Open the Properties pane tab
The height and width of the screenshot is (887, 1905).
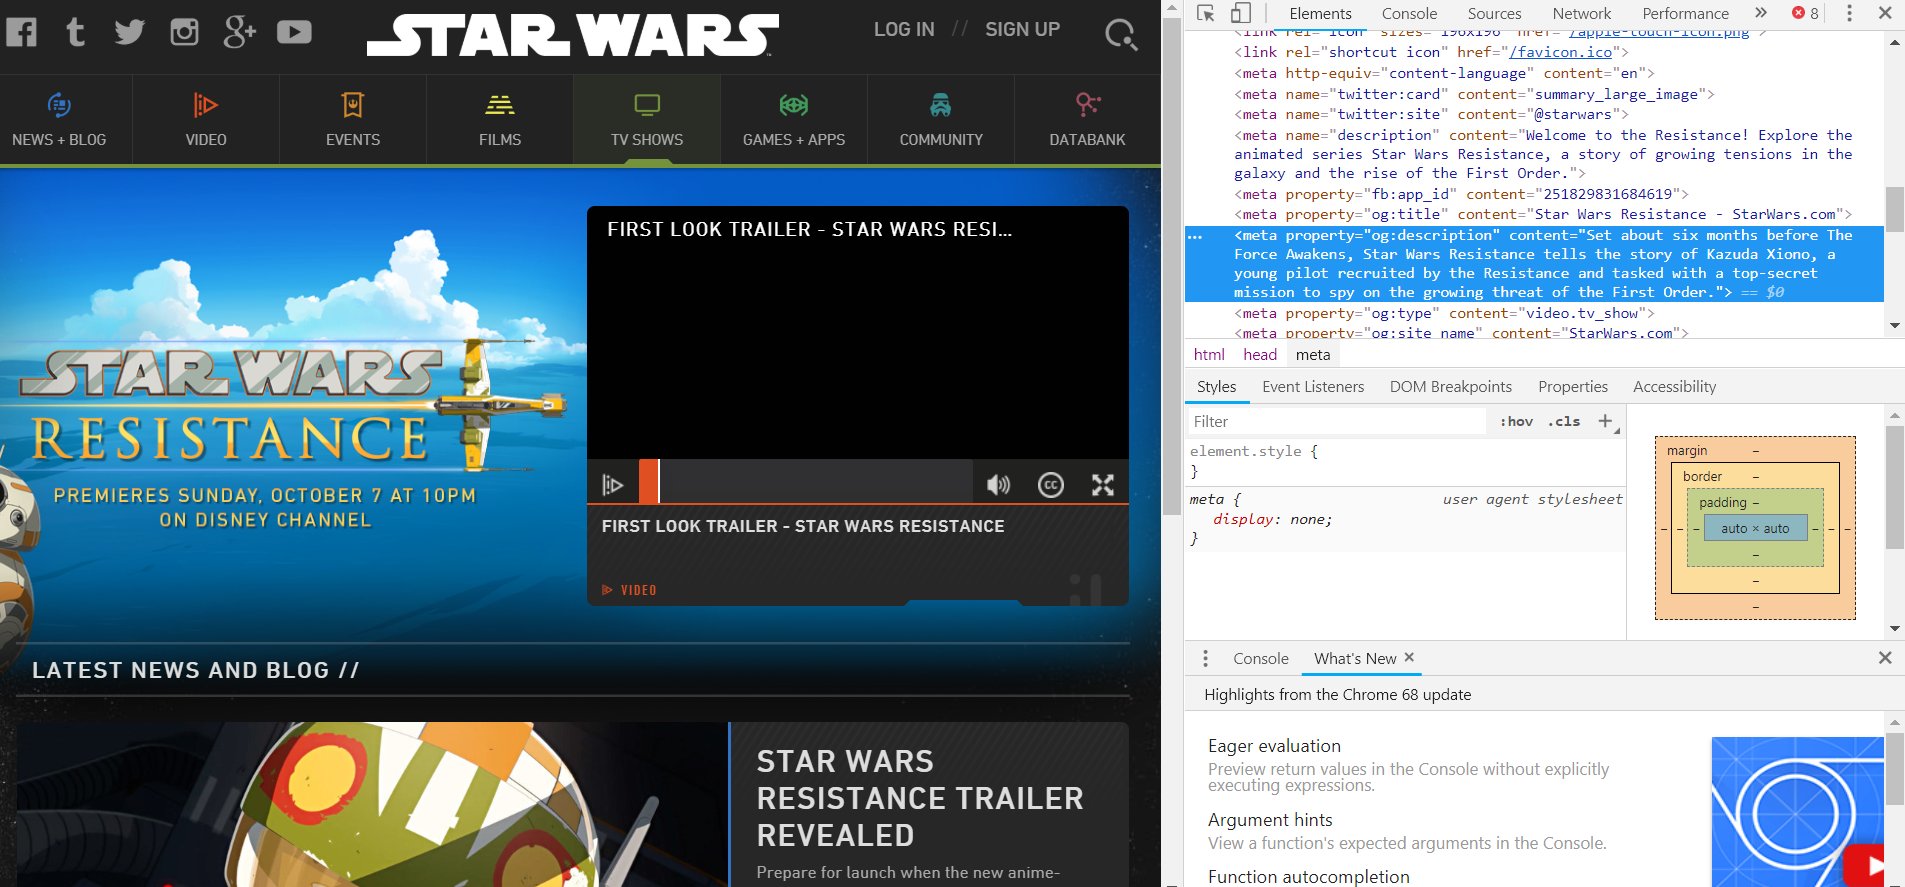1572,387
